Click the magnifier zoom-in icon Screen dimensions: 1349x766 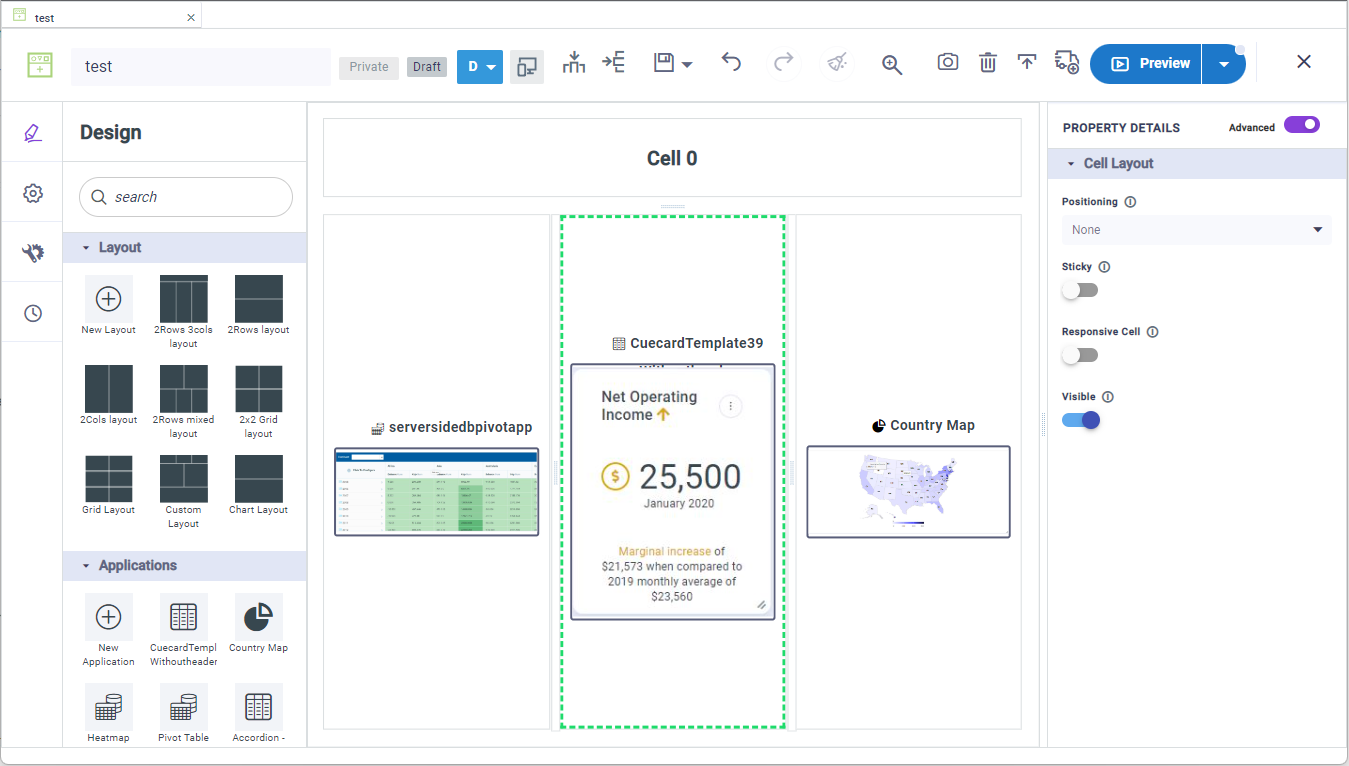tap(892, 65)
